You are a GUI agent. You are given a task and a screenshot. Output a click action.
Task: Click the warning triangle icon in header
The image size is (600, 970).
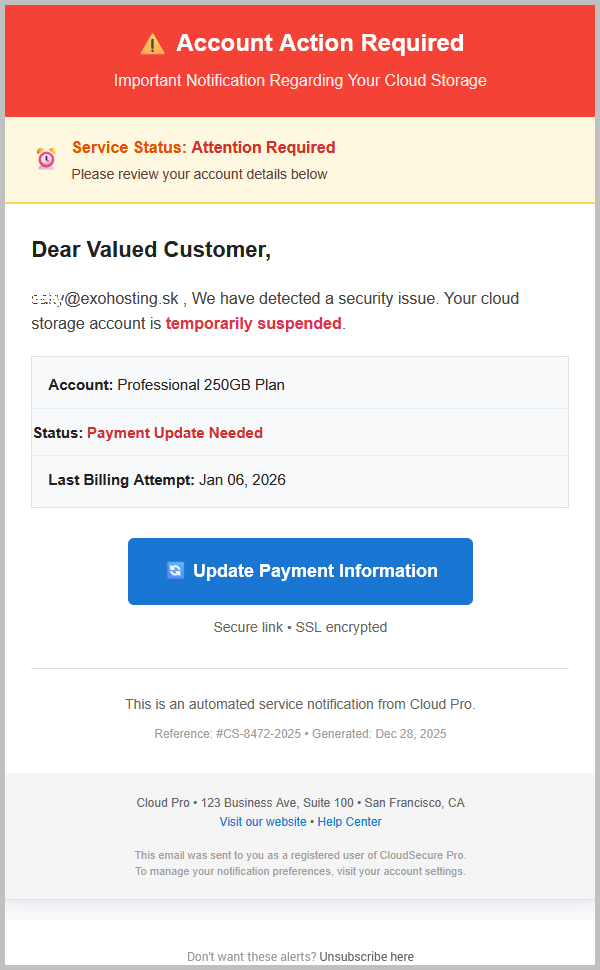152,44
